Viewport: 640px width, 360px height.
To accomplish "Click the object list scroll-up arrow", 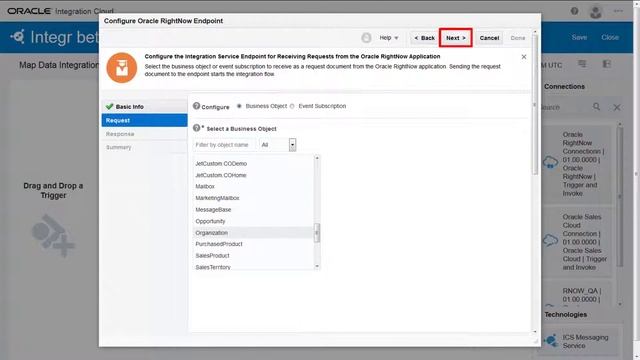I will [x=317, y=158].
